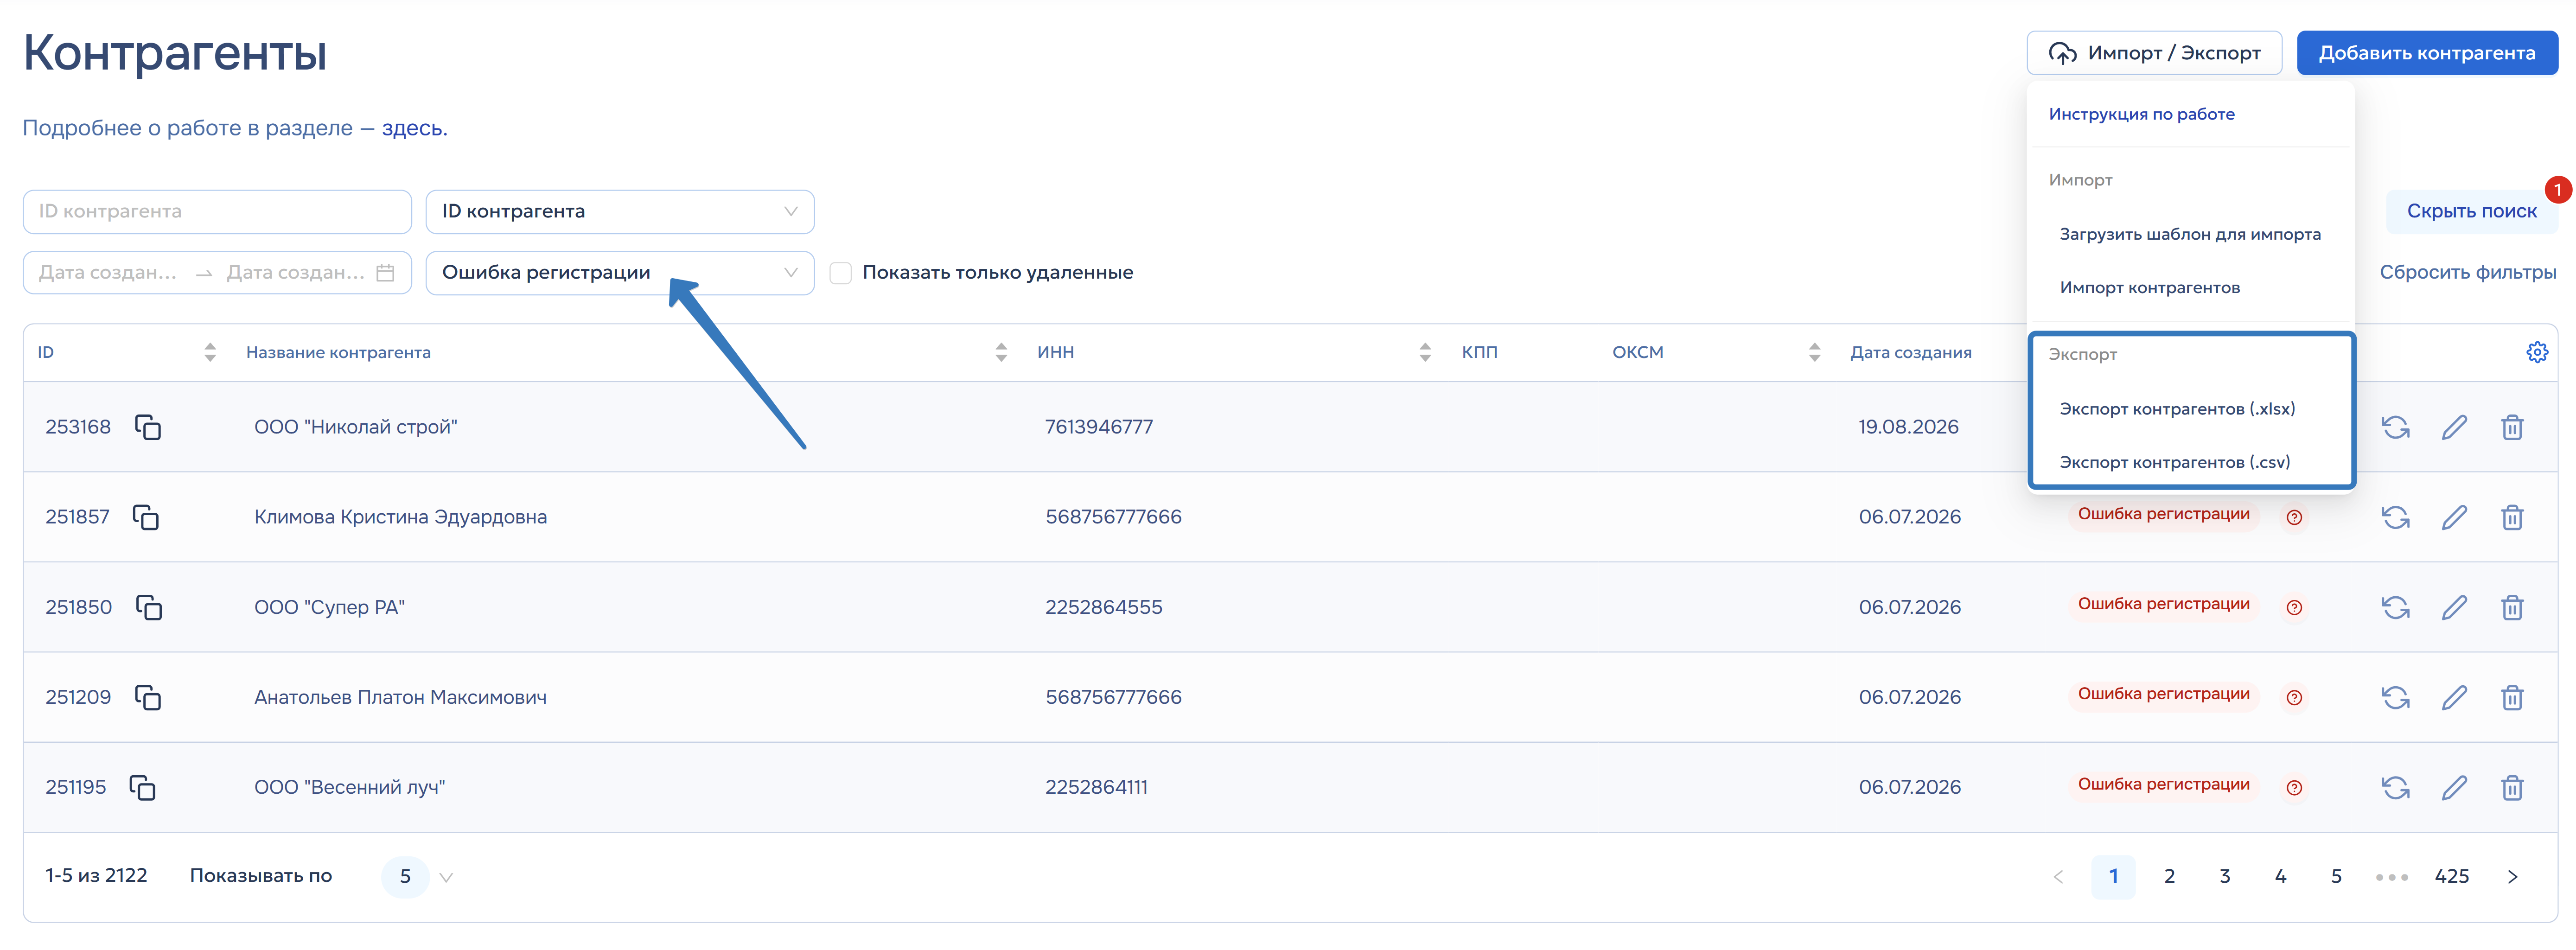
Task: Open the "ID контрагента" search-type dropdown
Action: pos(620,212)
